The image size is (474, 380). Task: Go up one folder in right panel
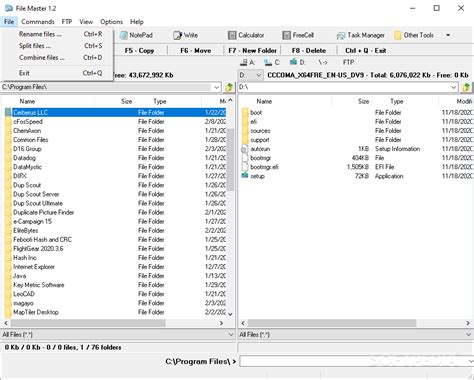coord(466,87)
